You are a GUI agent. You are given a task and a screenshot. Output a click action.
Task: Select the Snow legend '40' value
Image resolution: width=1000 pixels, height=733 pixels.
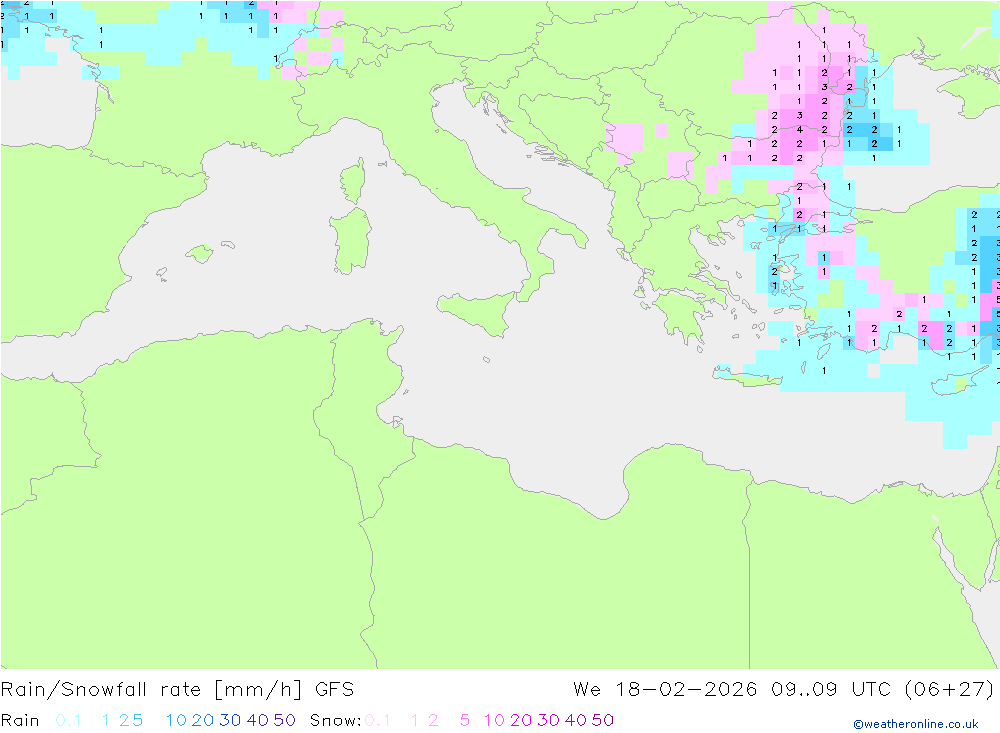click(x=576, y=720)
